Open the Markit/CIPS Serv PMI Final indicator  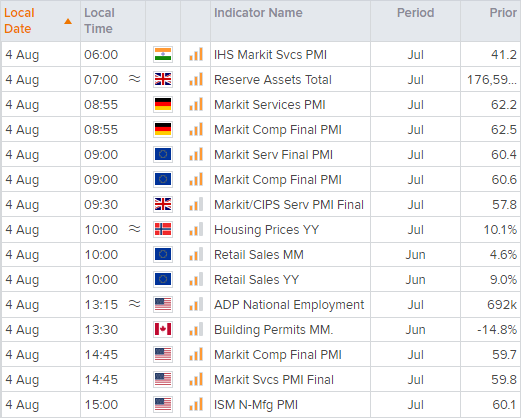click(289, 204)
